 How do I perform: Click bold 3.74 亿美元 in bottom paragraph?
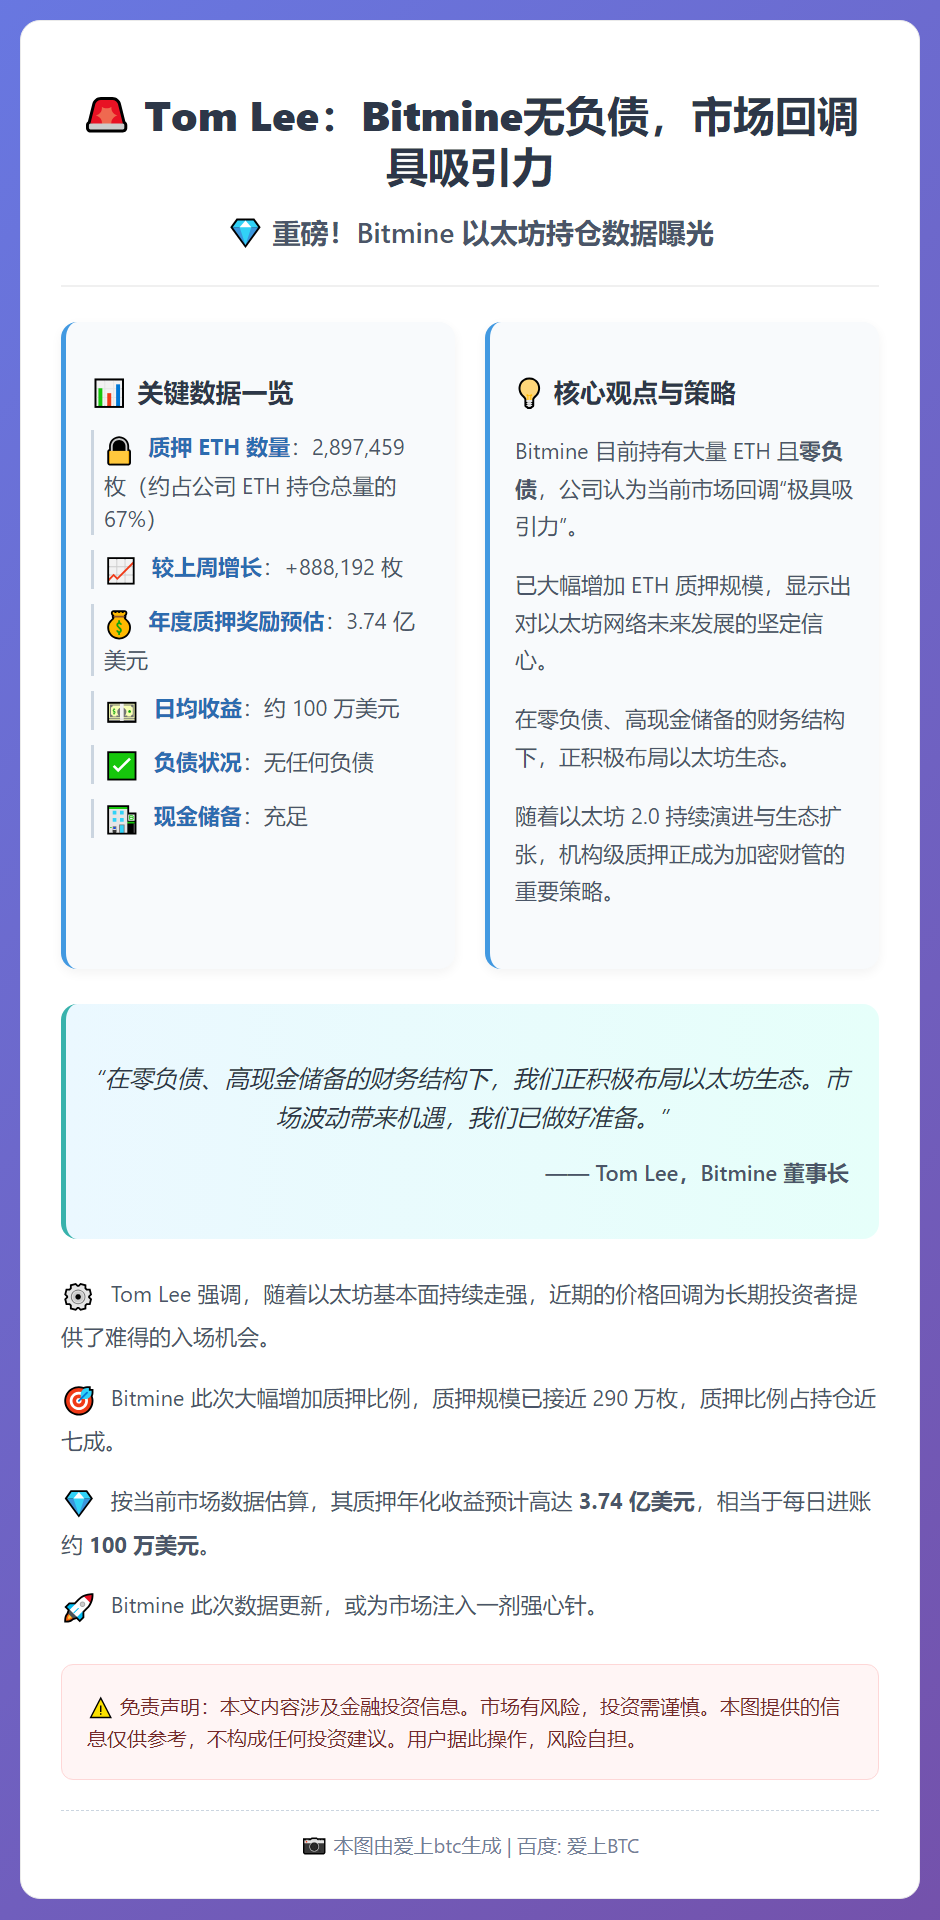[x=637, y=1502]
